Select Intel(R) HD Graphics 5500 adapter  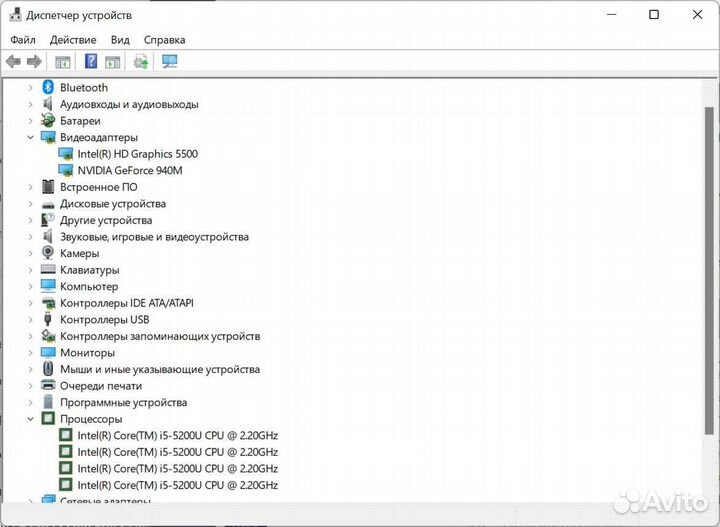pos(137,154)
